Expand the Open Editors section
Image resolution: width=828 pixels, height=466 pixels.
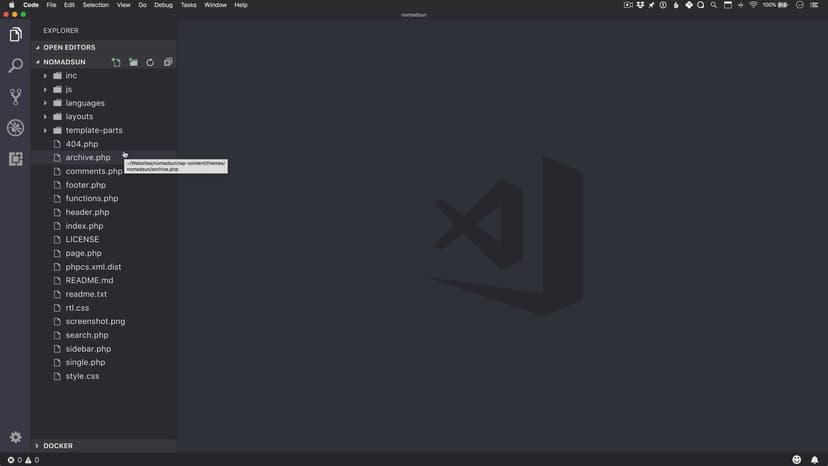pyautogui.click(x=69, y=47)
